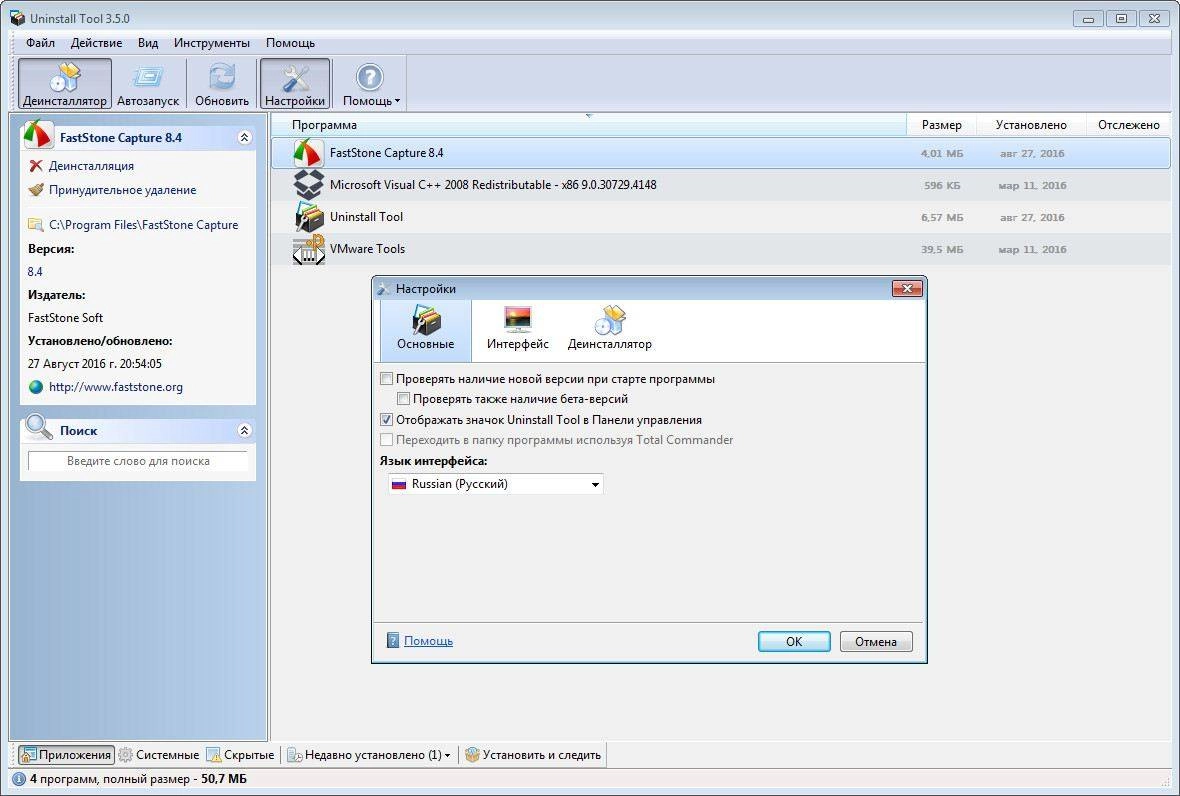The width and height of the screenshot is (1180, 796).
Task: Click help icon next to Помощь link
Action: [x=393, y=640]
